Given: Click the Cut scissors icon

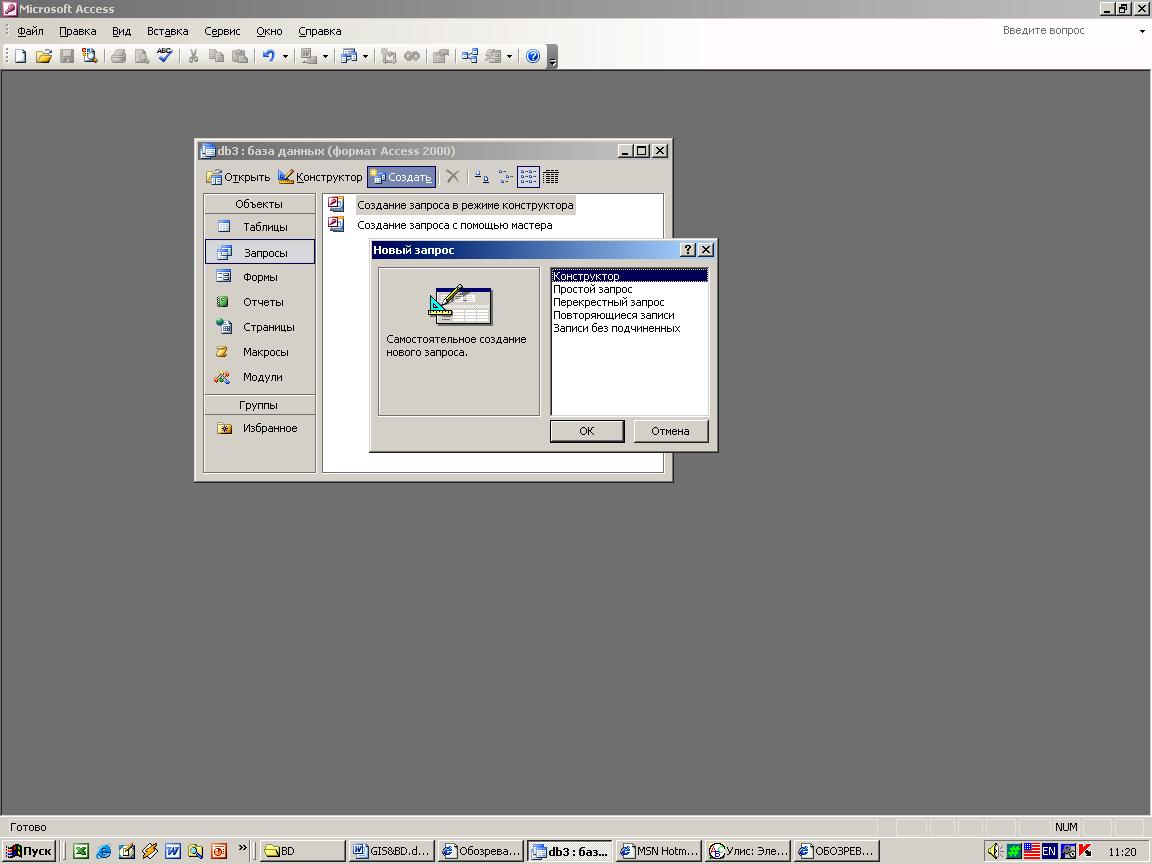Looking at the screenshot, I should coord(193,56).
